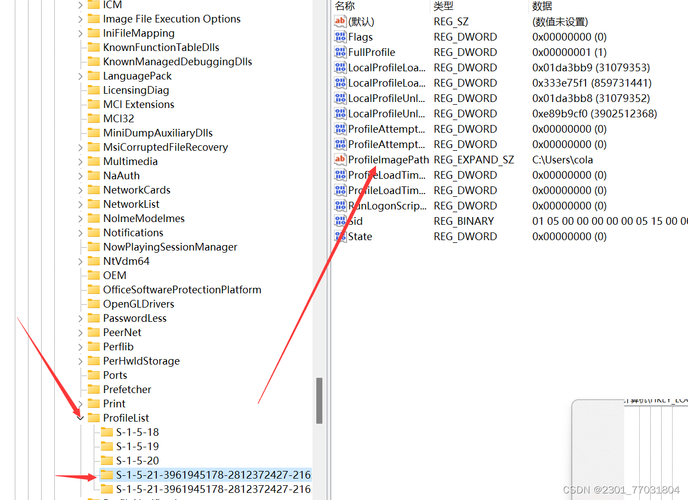The image size is (688, 500).
Task: Click the DWORD icon beside RunLogonScrip value
Action: (340, 206)
